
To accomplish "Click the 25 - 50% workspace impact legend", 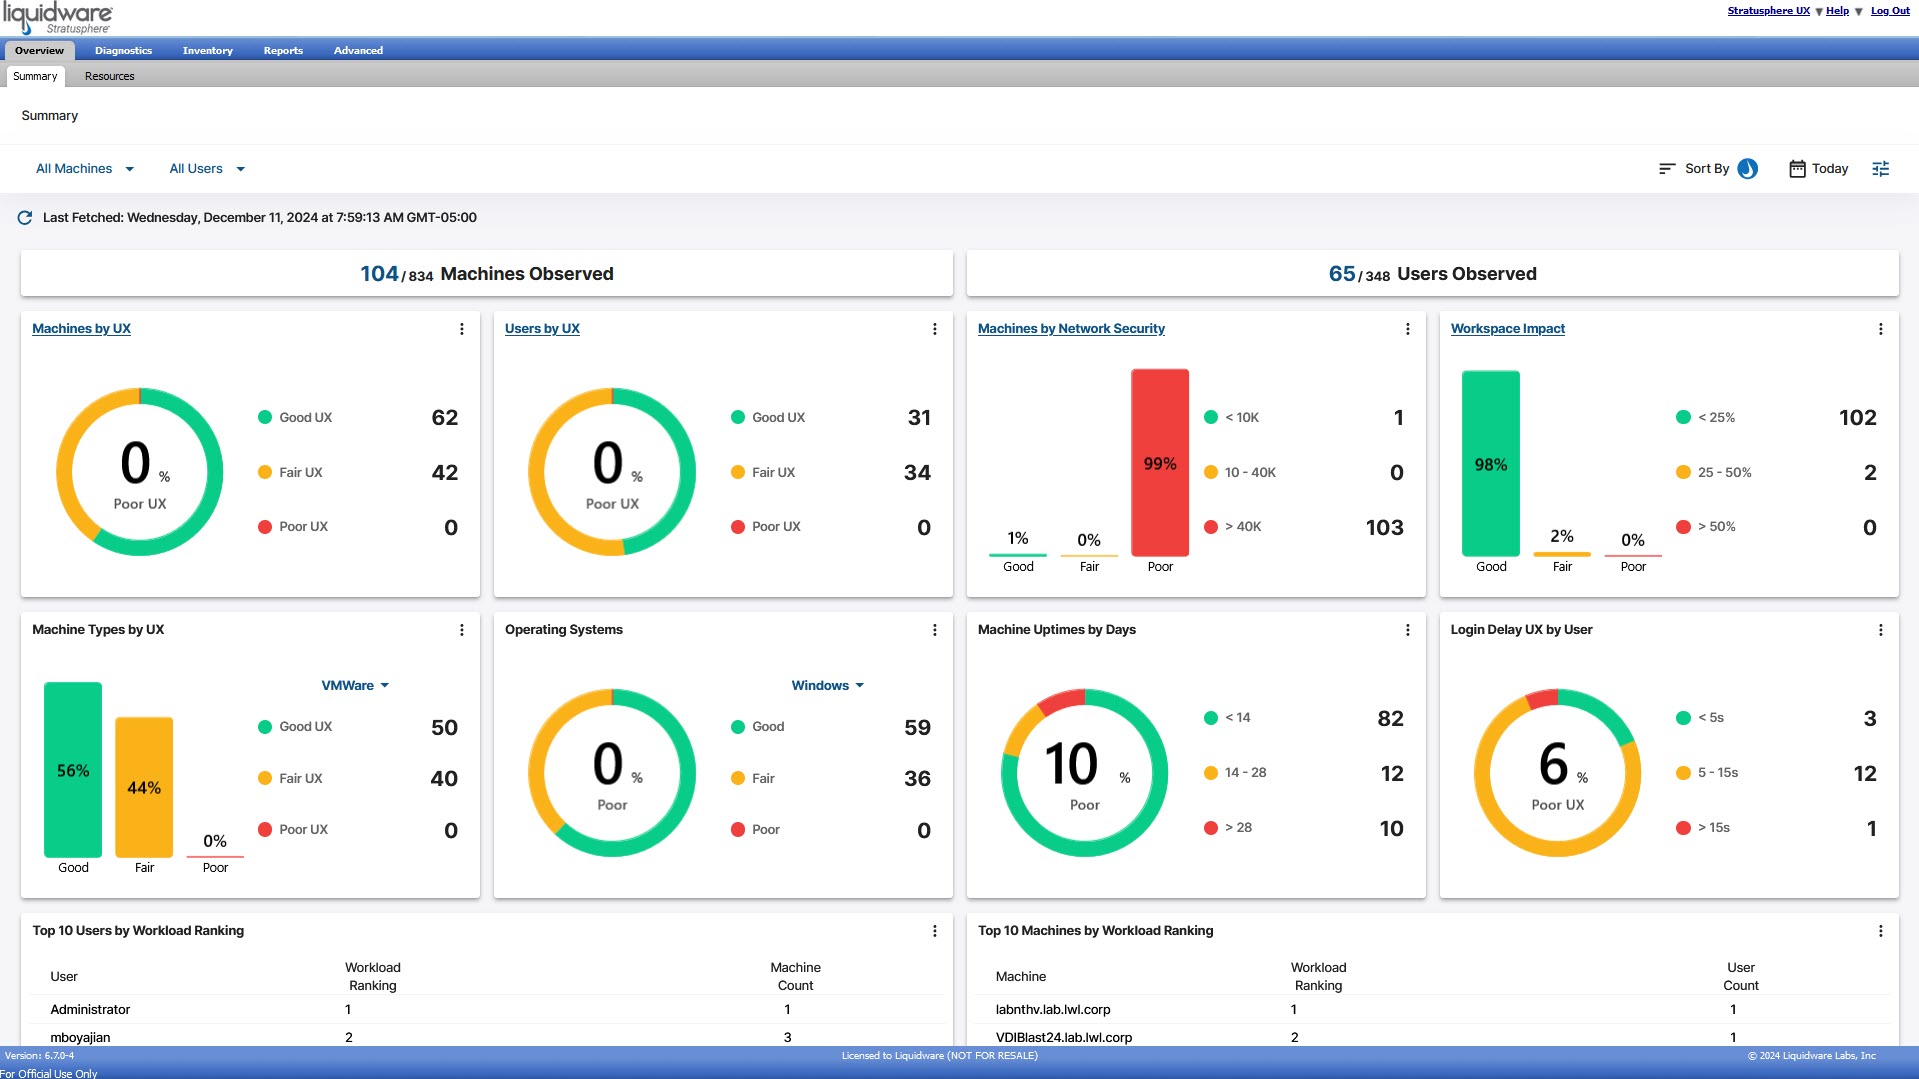I will pyautogui.click(x=1714, y=473).
